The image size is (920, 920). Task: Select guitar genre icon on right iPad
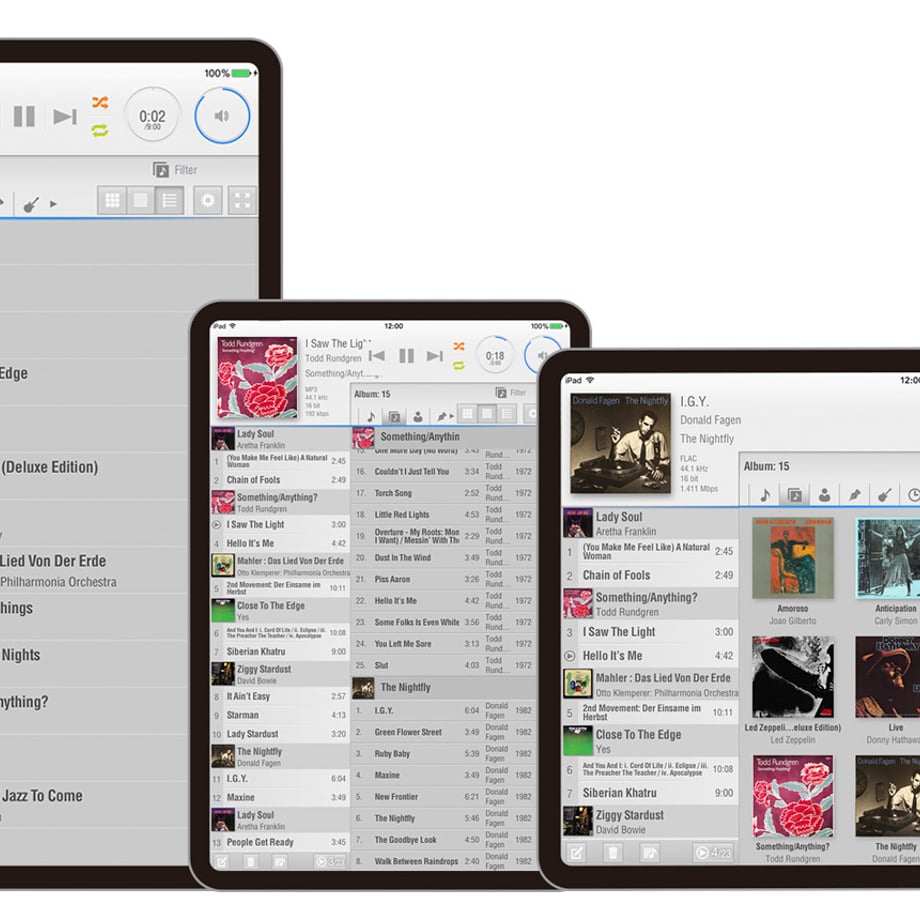pyautogui.click(x=884, y=495)
